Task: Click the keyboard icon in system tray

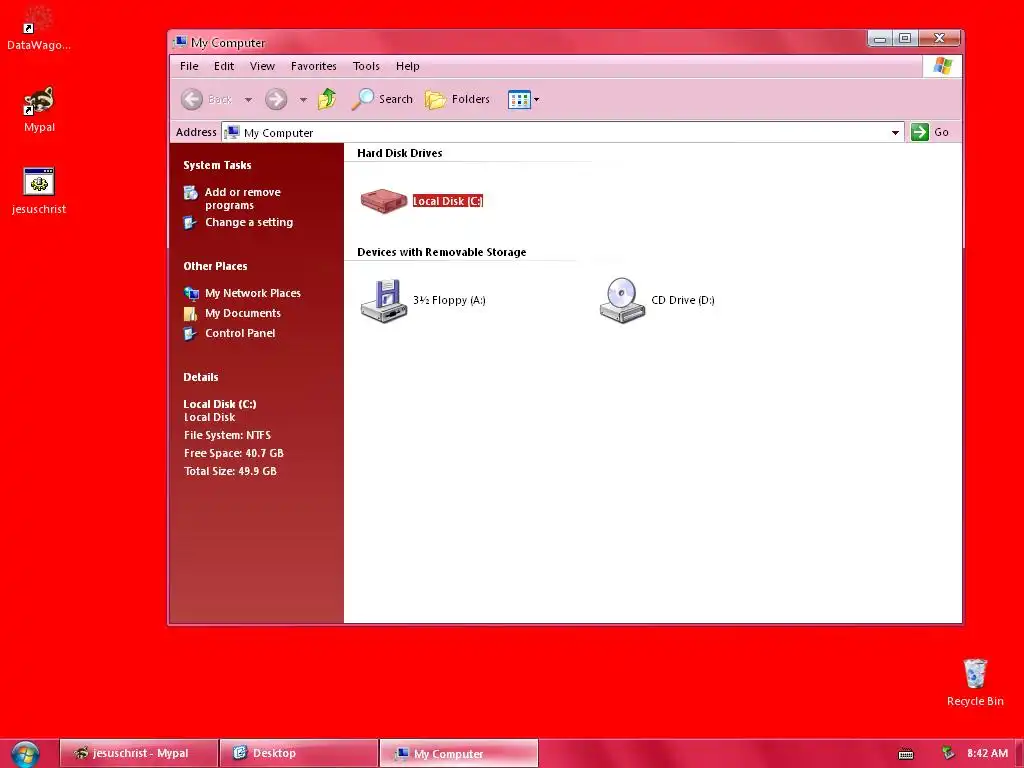Action: click(x=906, y=754)
